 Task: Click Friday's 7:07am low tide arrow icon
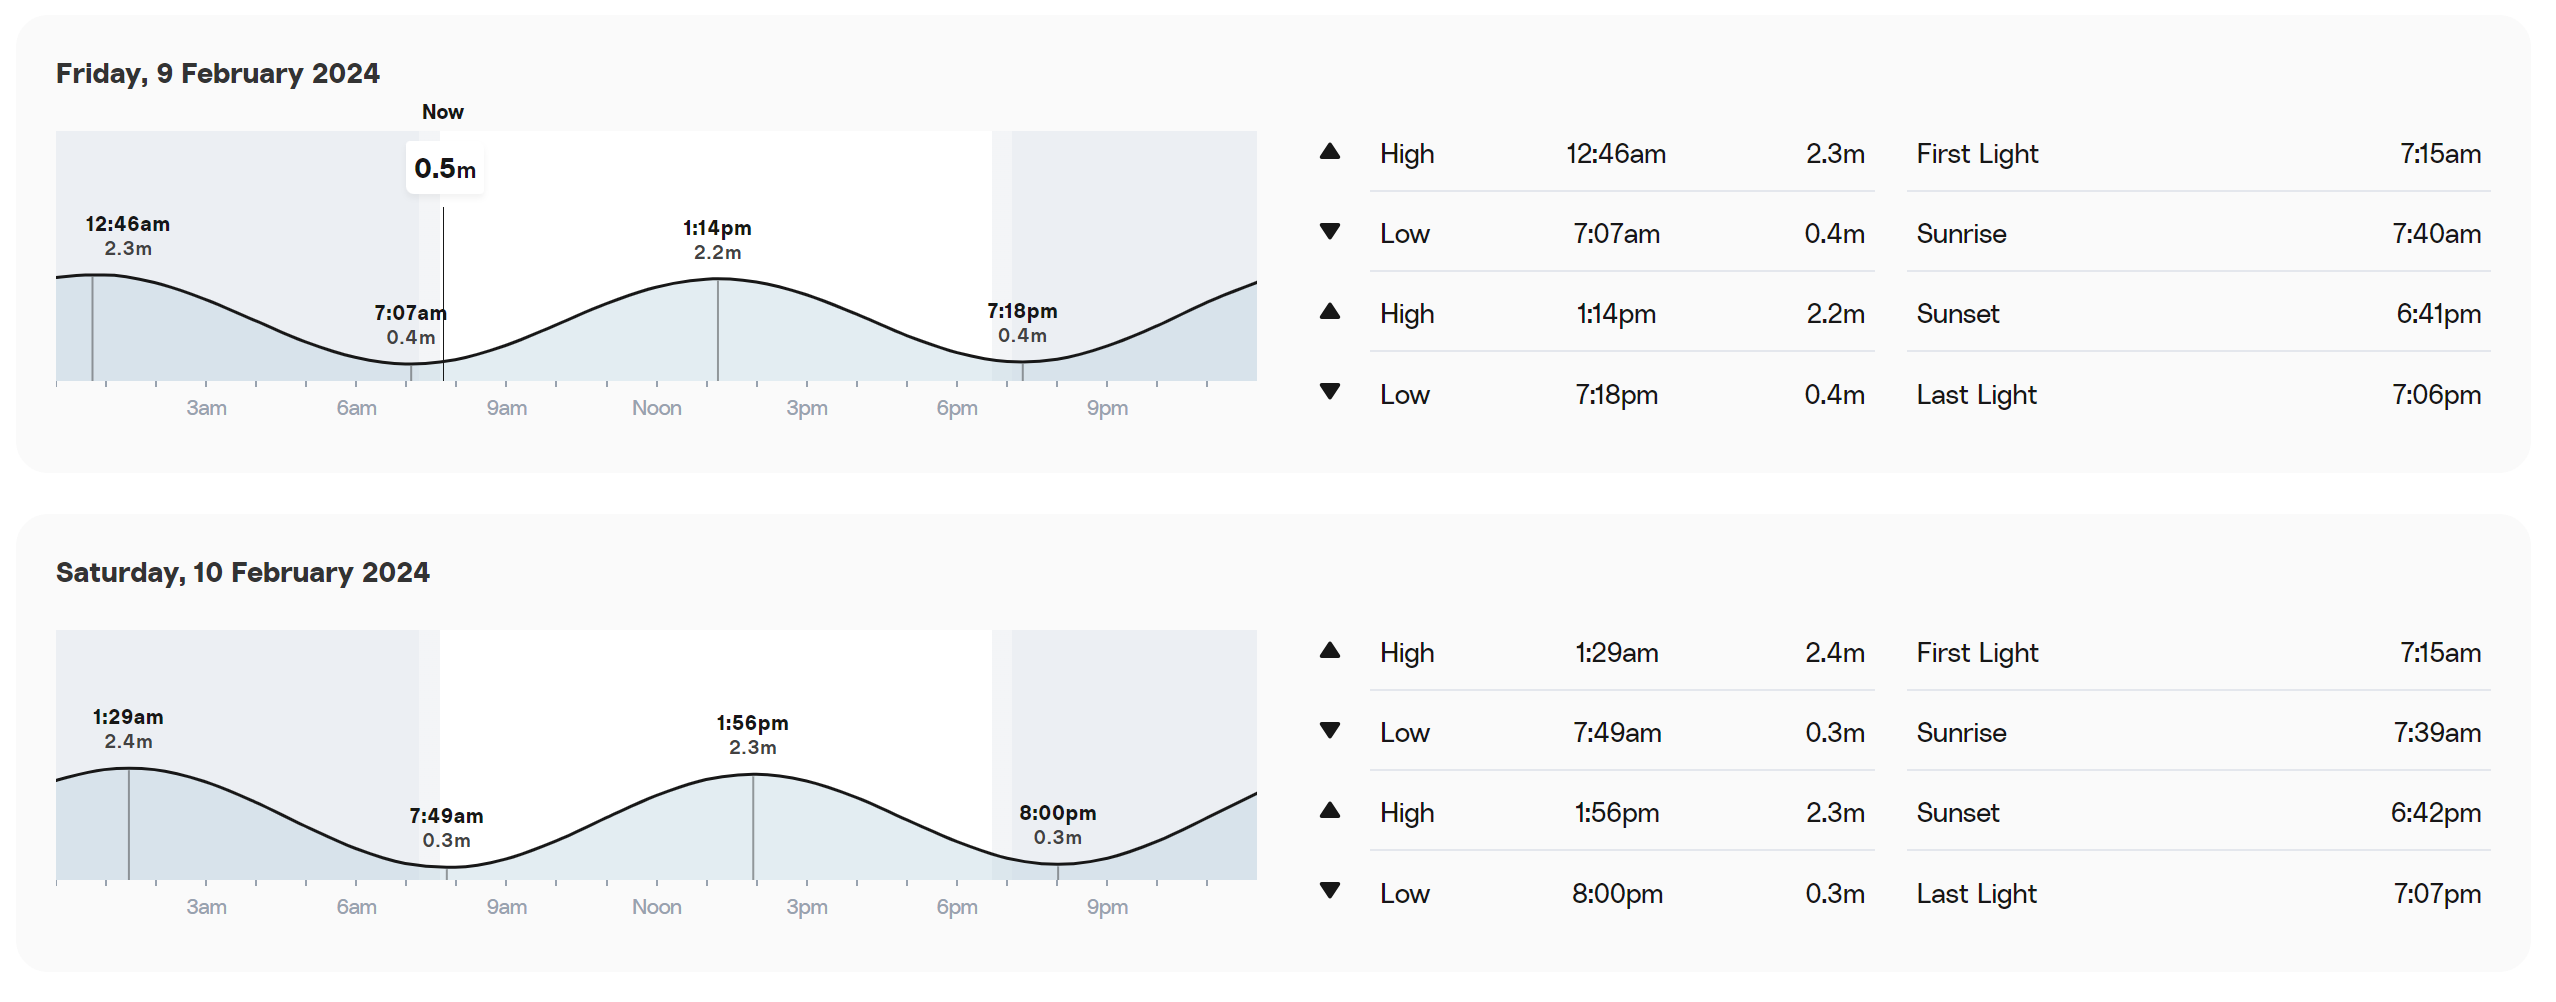pos(1329,232)
